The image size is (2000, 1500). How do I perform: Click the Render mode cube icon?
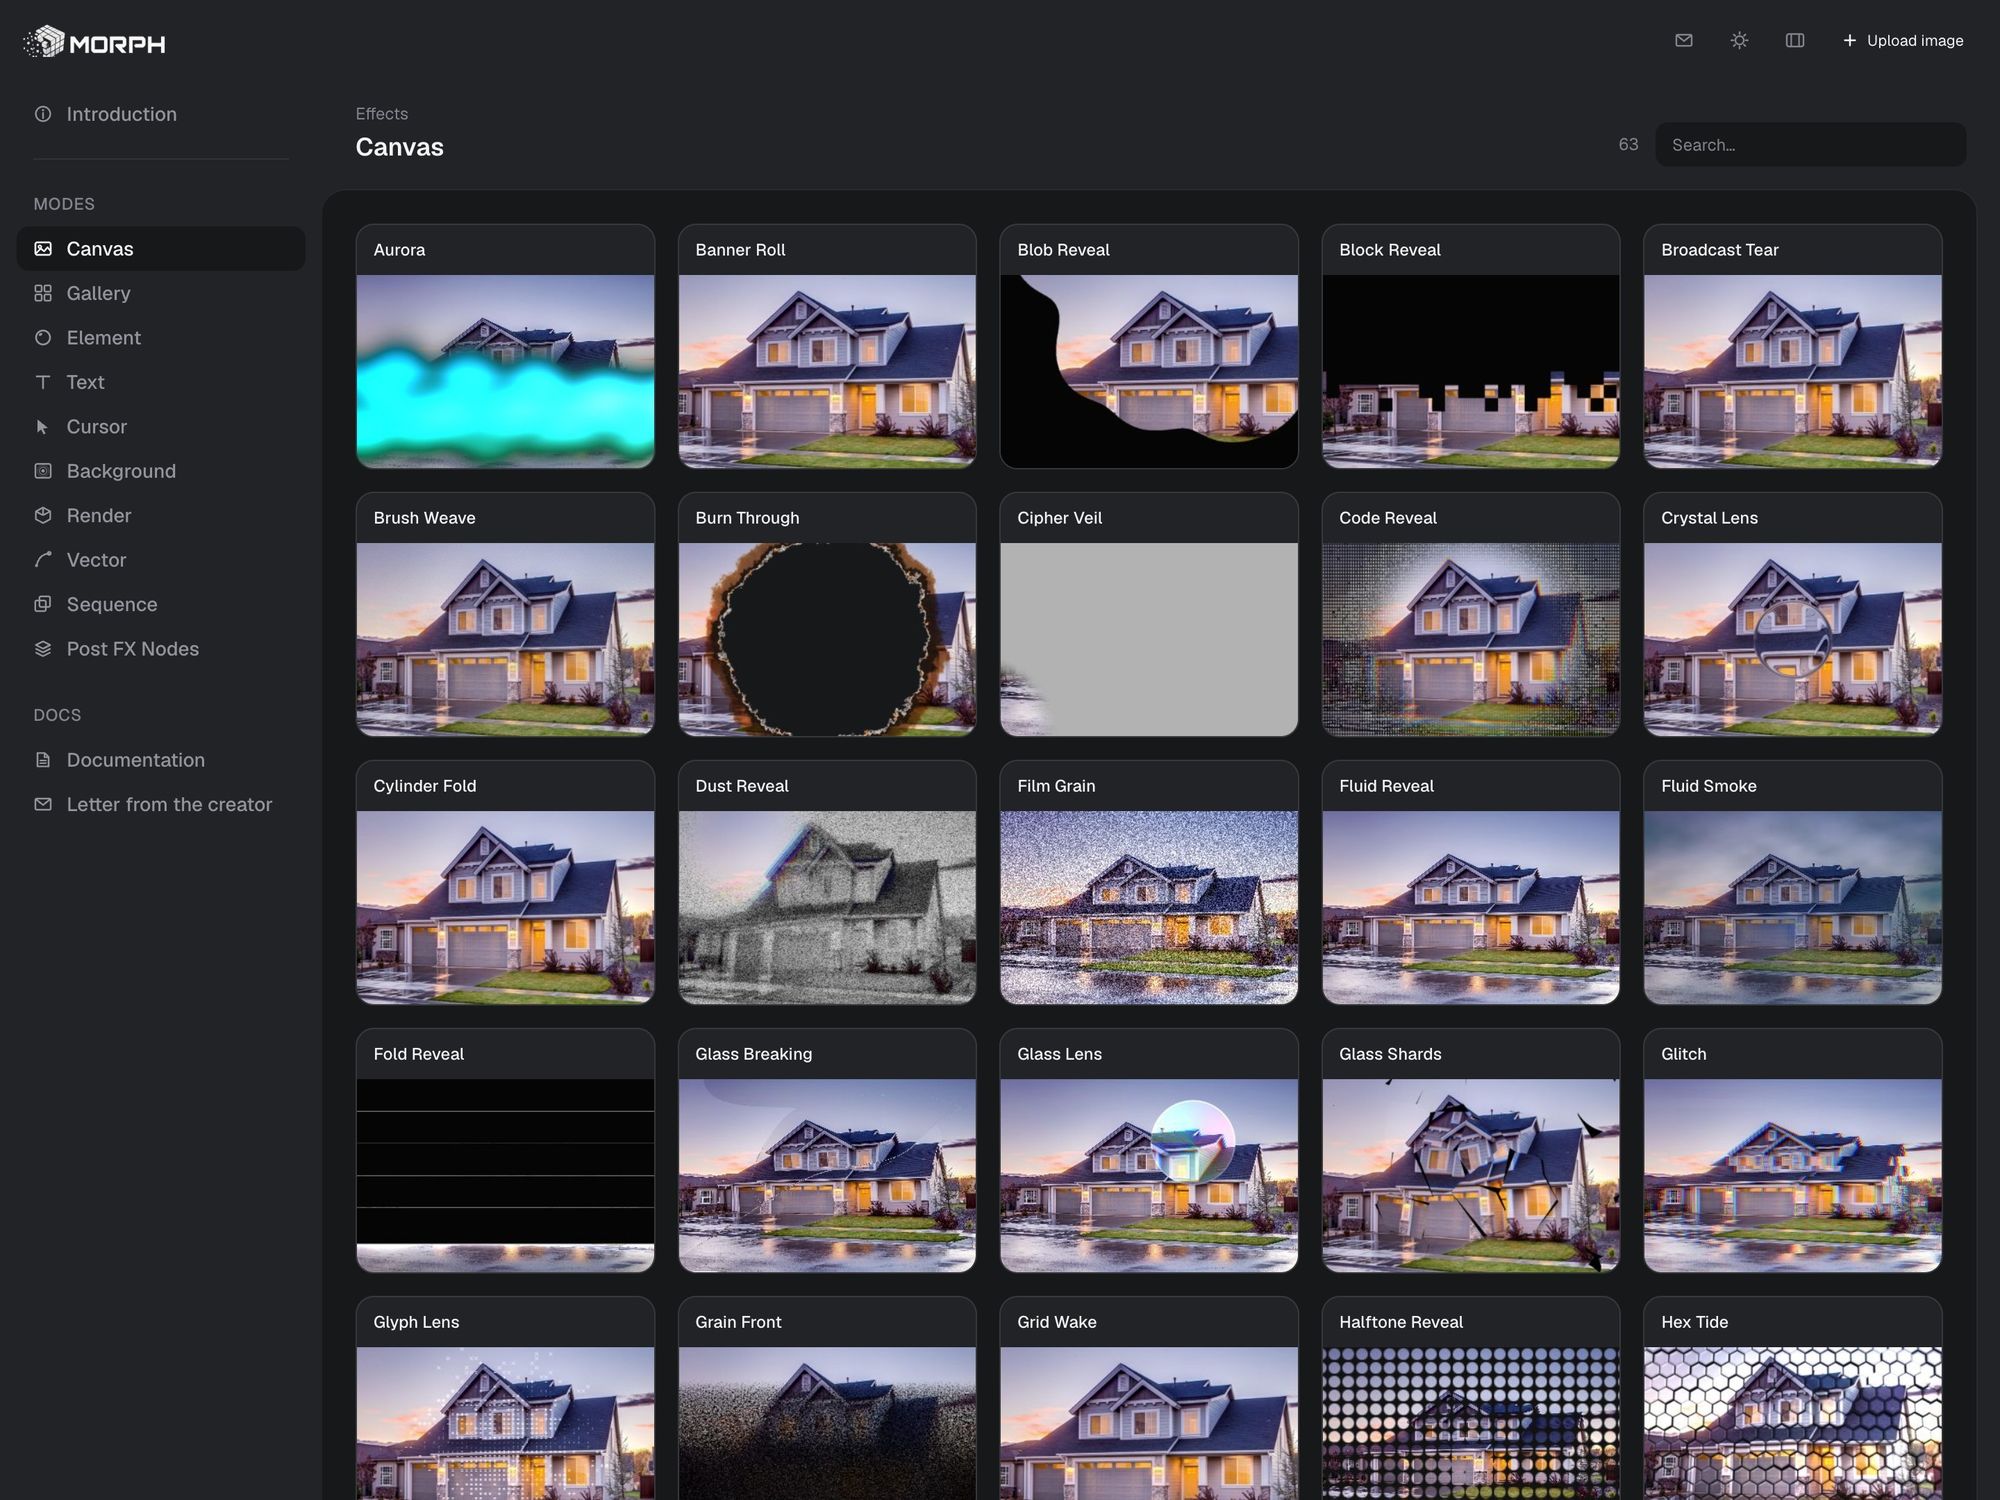pos(43,515)
